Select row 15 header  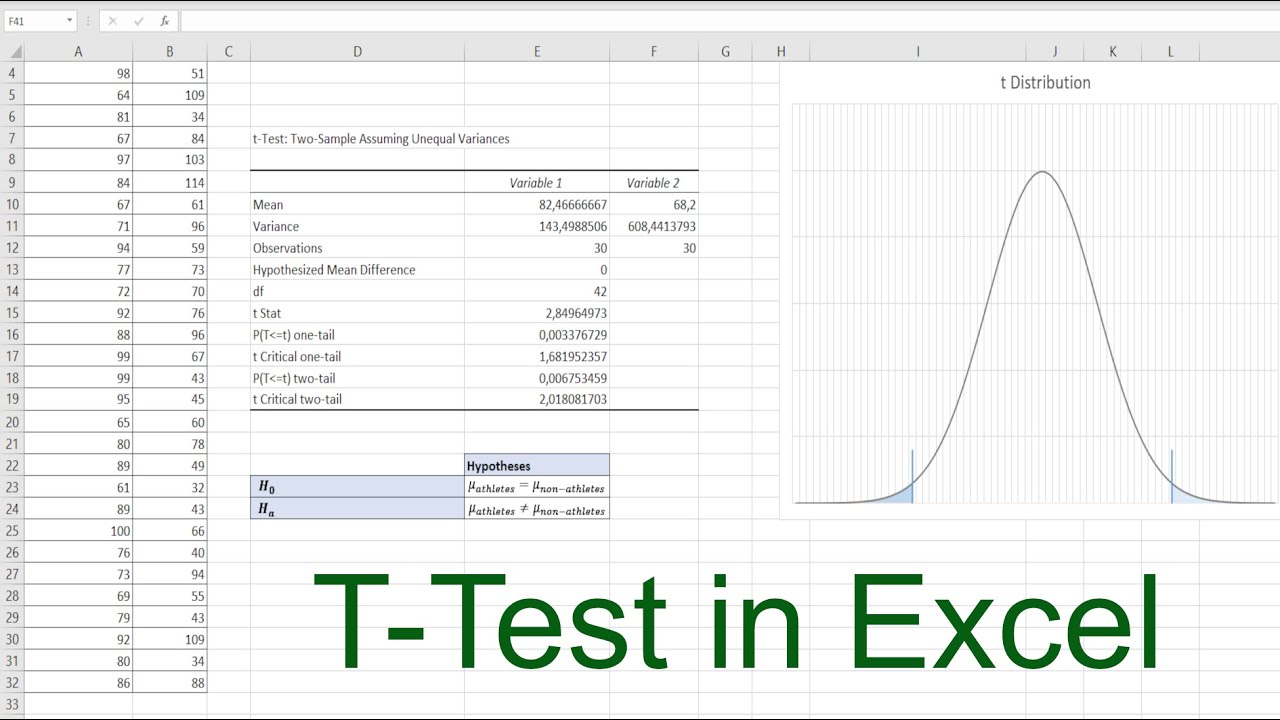[12, 313]
